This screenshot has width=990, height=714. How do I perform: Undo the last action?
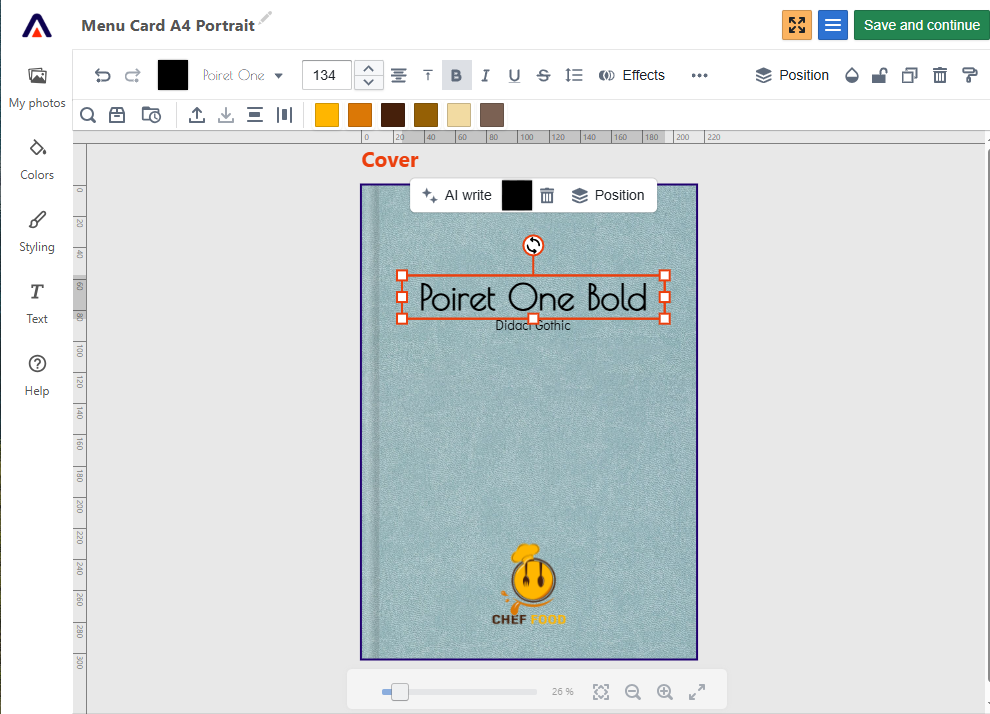[102, 75]
